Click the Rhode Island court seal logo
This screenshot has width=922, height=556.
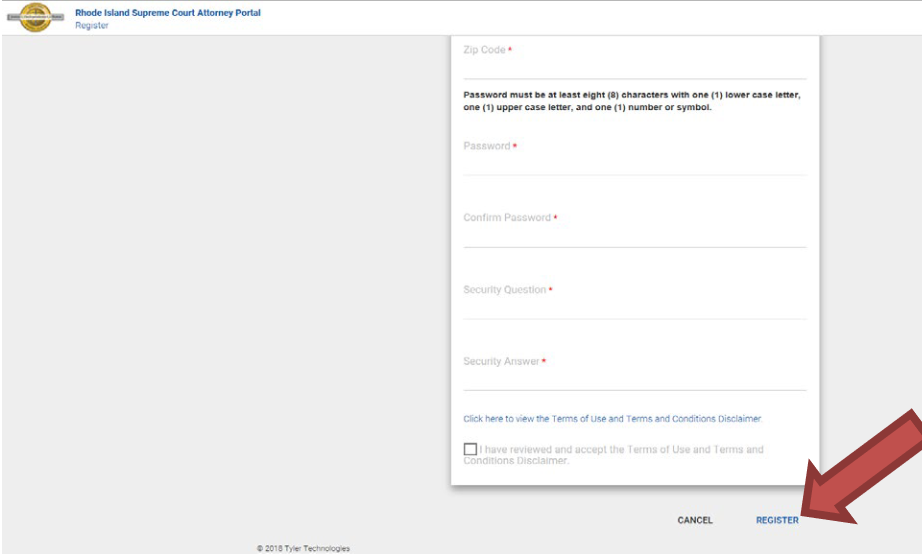pyautogui.click(x=35, y=18)
